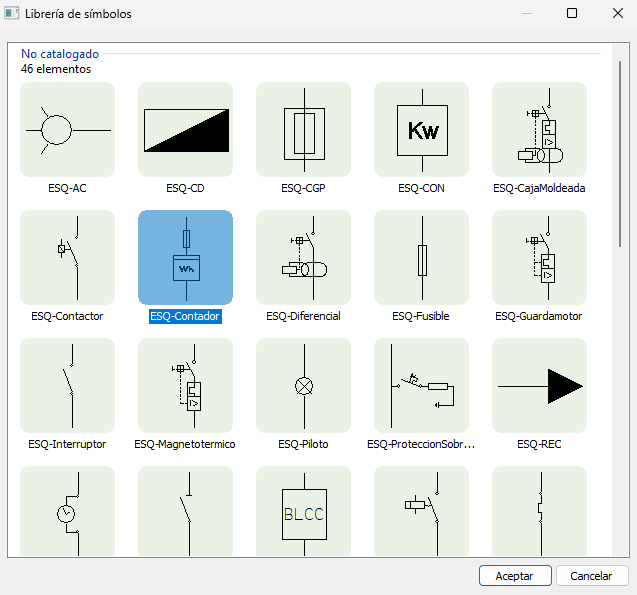Click the ESQ-Contador label text
The height and width of the screenshot is (595, 637).
(x=185, y=316)
